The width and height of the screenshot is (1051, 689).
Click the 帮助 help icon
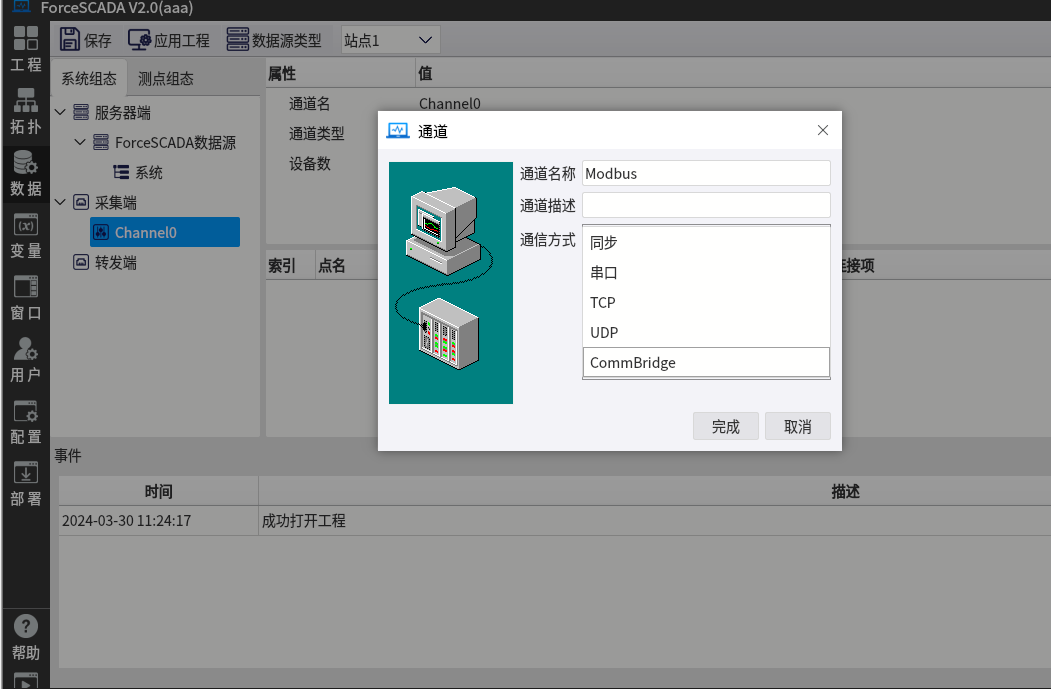pyautogui.click(x=26, y=637)
